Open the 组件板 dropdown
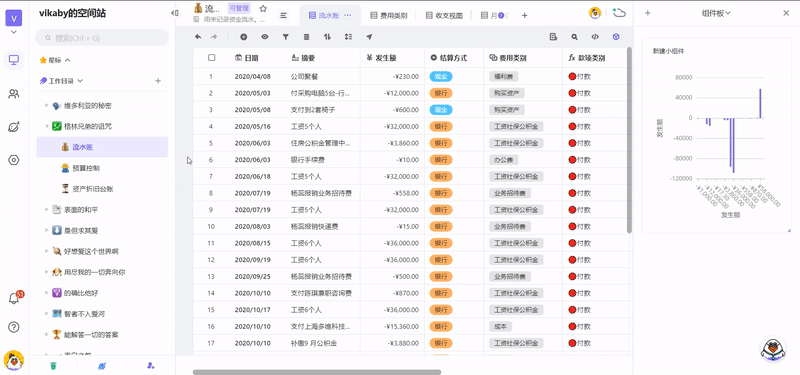800x375 pixels. (716, 13)
